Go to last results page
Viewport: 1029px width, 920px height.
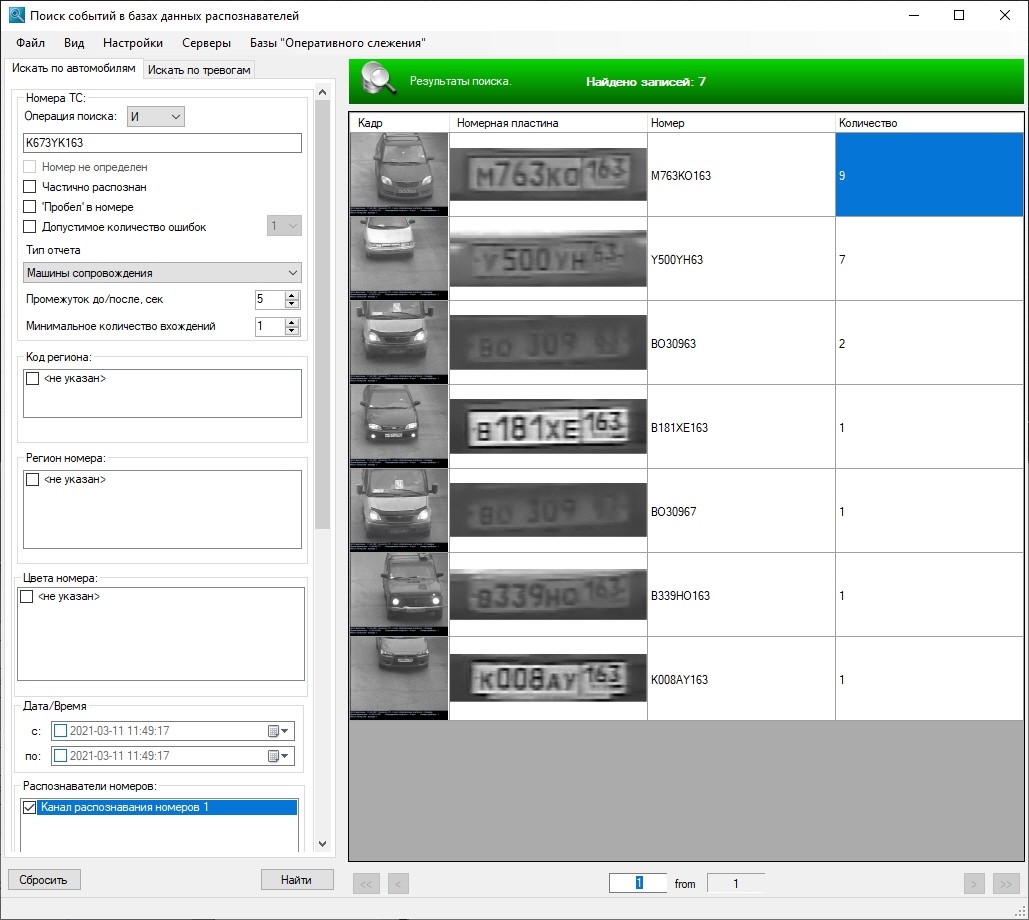pos(1005,884)
